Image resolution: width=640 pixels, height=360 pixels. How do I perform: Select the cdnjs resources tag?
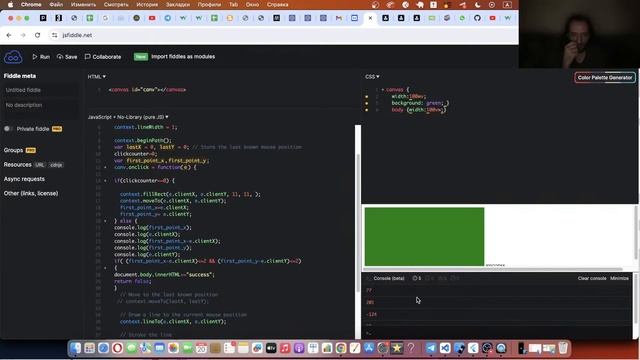(x=56, y=165)
